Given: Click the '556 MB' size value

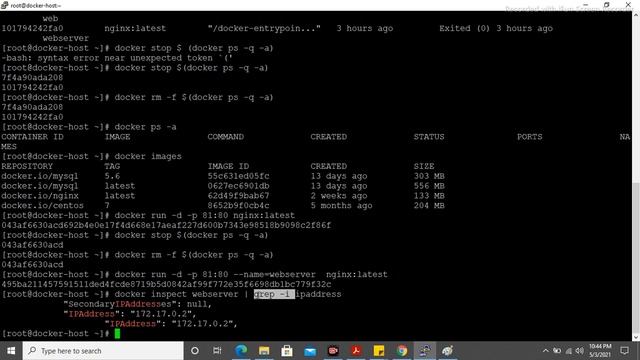Looking at the screenshot, I should tap(429, 186).
